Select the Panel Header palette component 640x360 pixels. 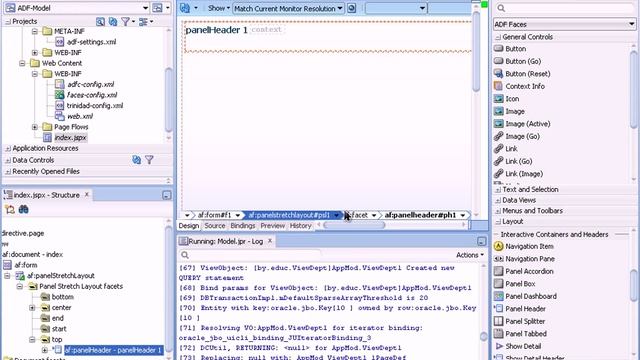[525, 309]
